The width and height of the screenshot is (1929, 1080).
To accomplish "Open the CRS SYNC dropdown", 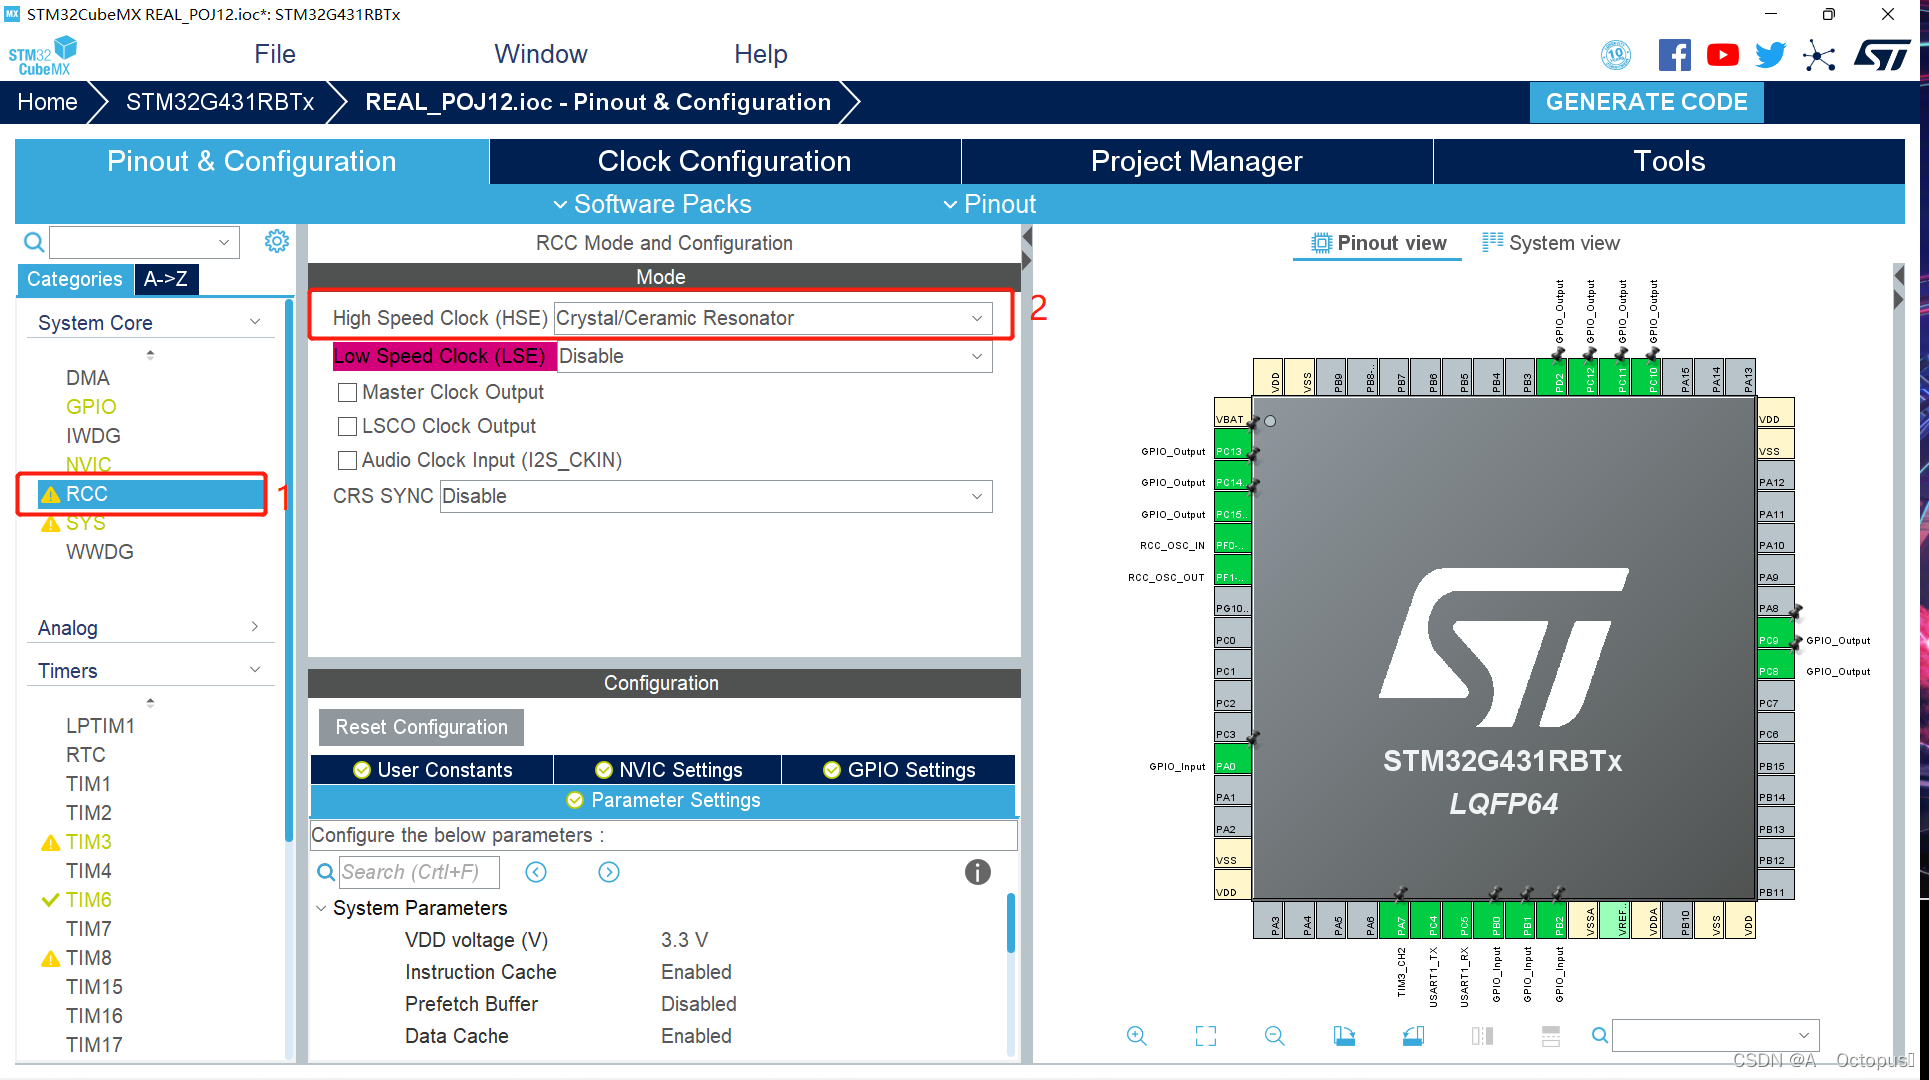I will [x=715, y=496].
